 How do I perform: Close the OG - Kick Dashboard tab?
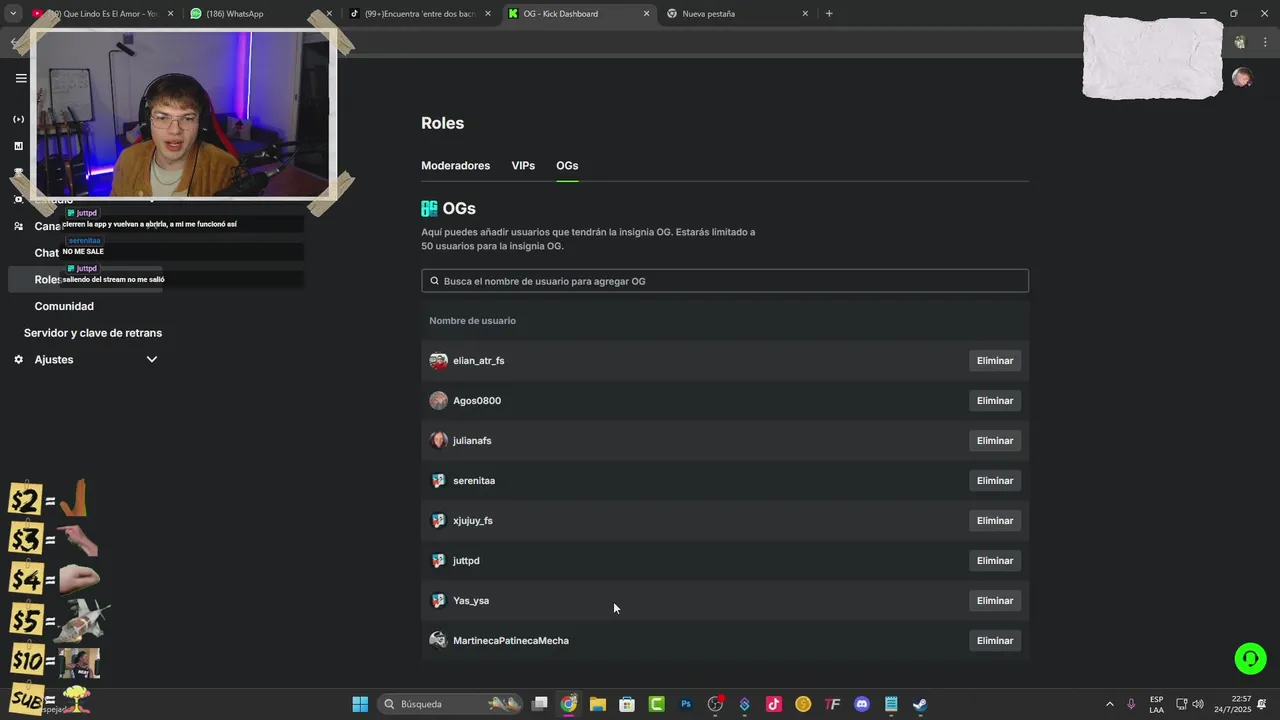[x=646, y=14]
